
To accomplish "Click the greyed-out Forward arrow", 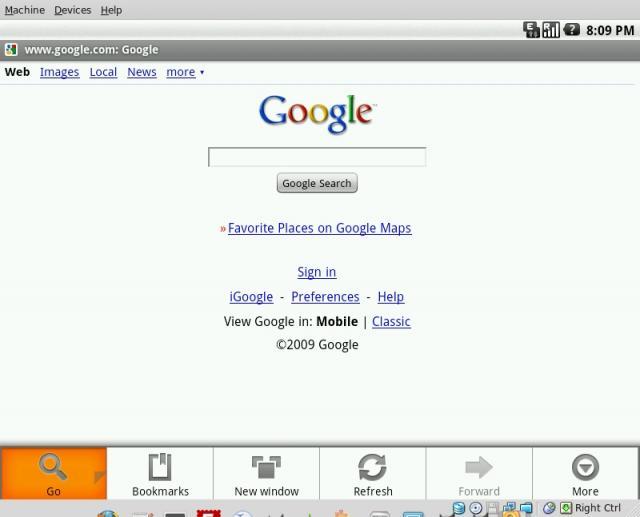I will pyautogui.click(x=479, y=467).
